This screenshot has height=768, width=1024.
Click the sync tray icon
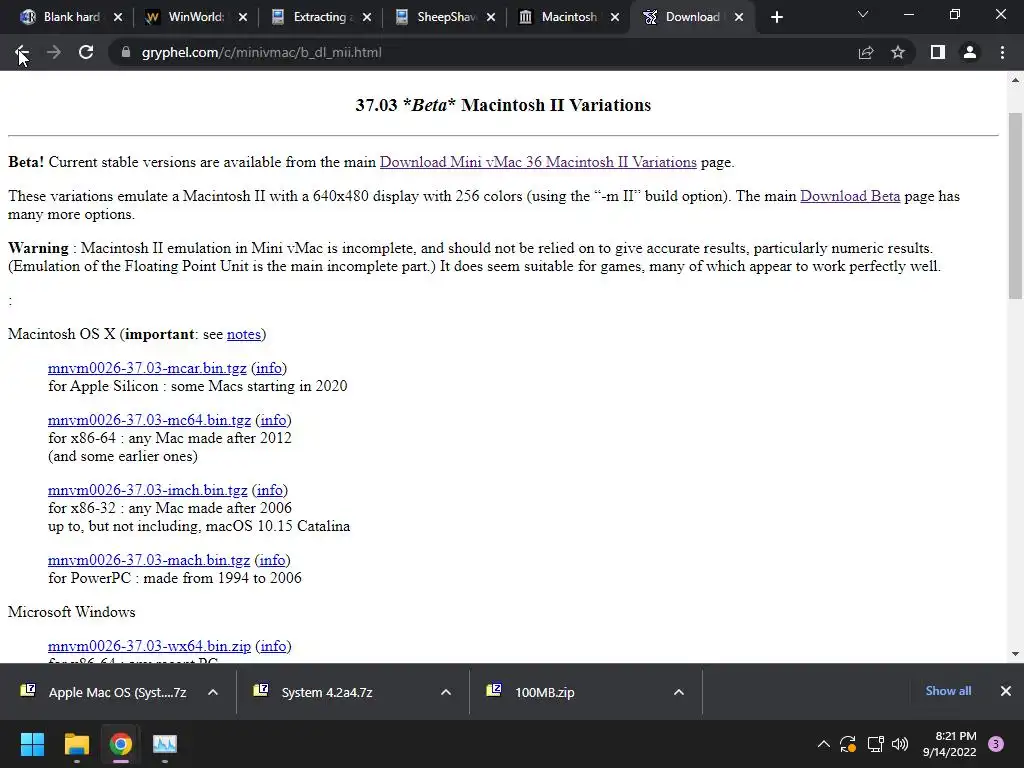point(848,744)
